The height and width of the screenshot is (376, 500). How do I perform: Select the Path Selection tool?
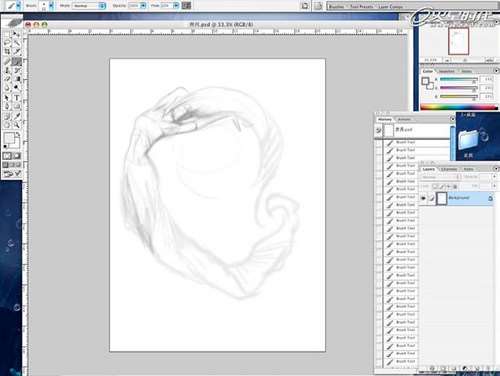7,98
